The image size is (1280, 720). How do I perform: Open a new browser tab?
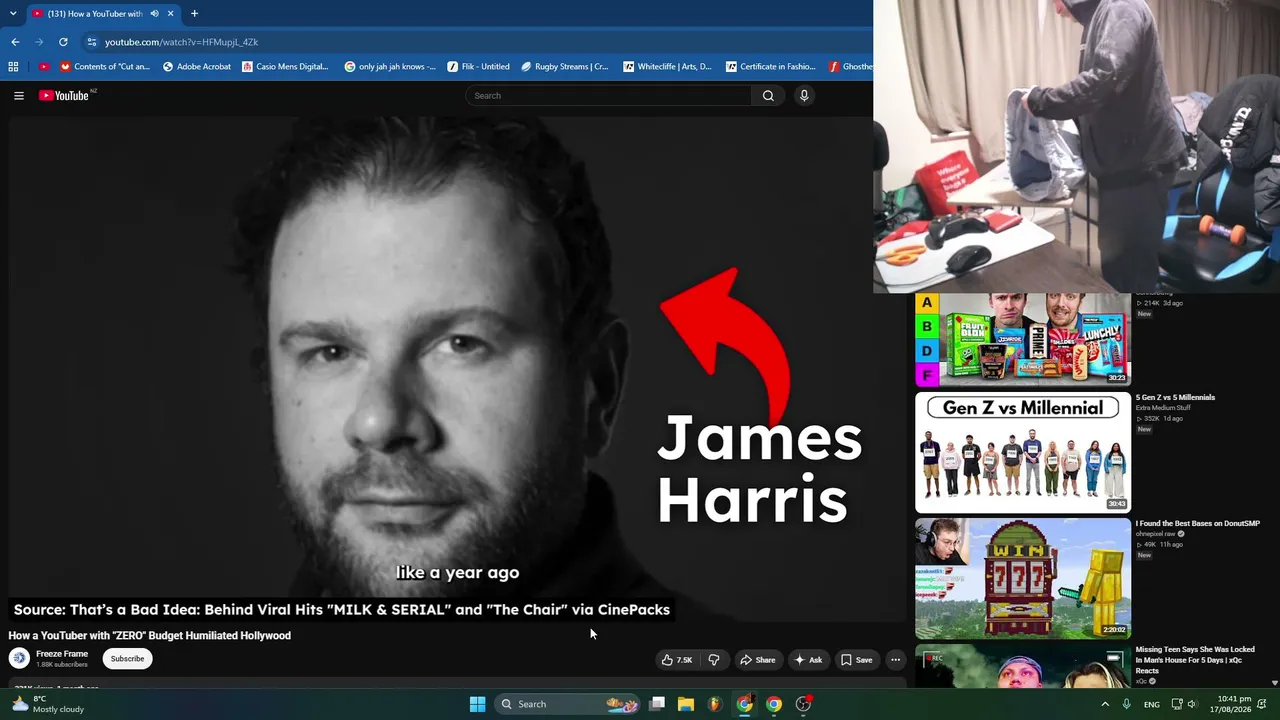[194, 14]
